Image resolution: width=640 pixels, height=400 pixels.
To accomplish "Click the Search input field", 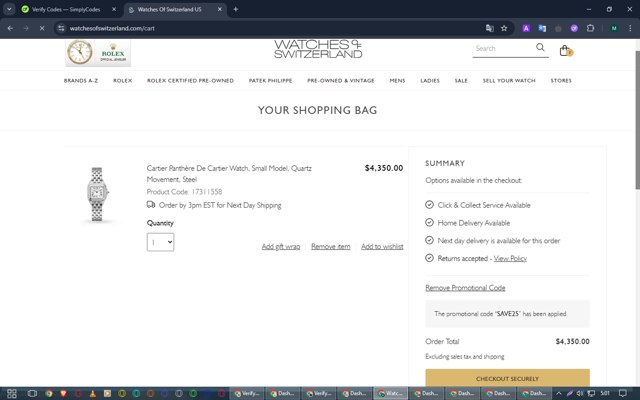I will pos(504,49).
